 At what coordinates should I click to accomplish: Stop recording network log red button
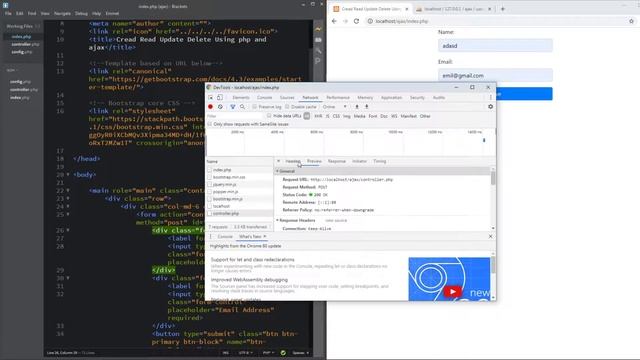click(210, 107)
